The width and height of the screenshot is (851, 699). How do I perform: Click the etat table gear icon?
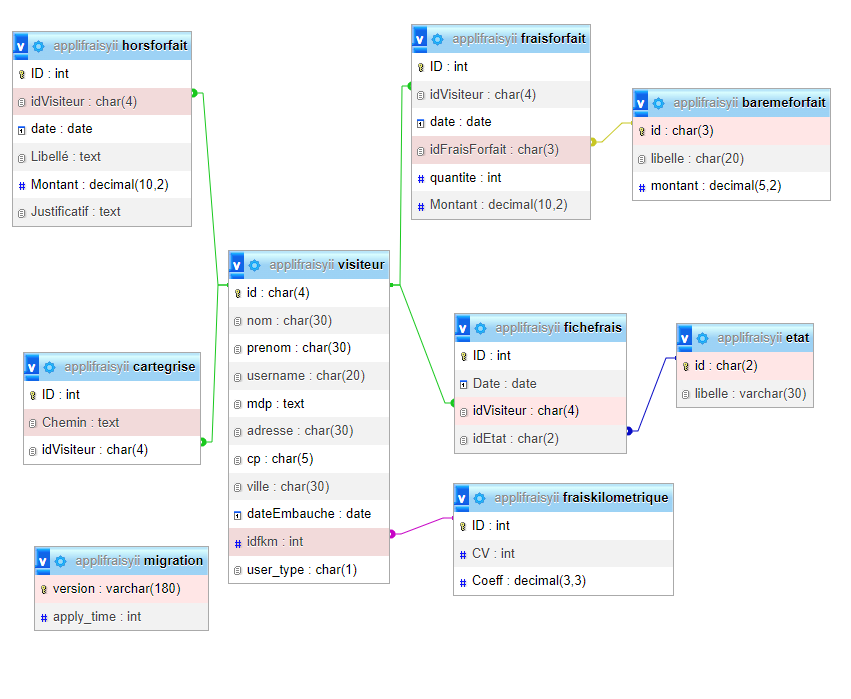702,338
